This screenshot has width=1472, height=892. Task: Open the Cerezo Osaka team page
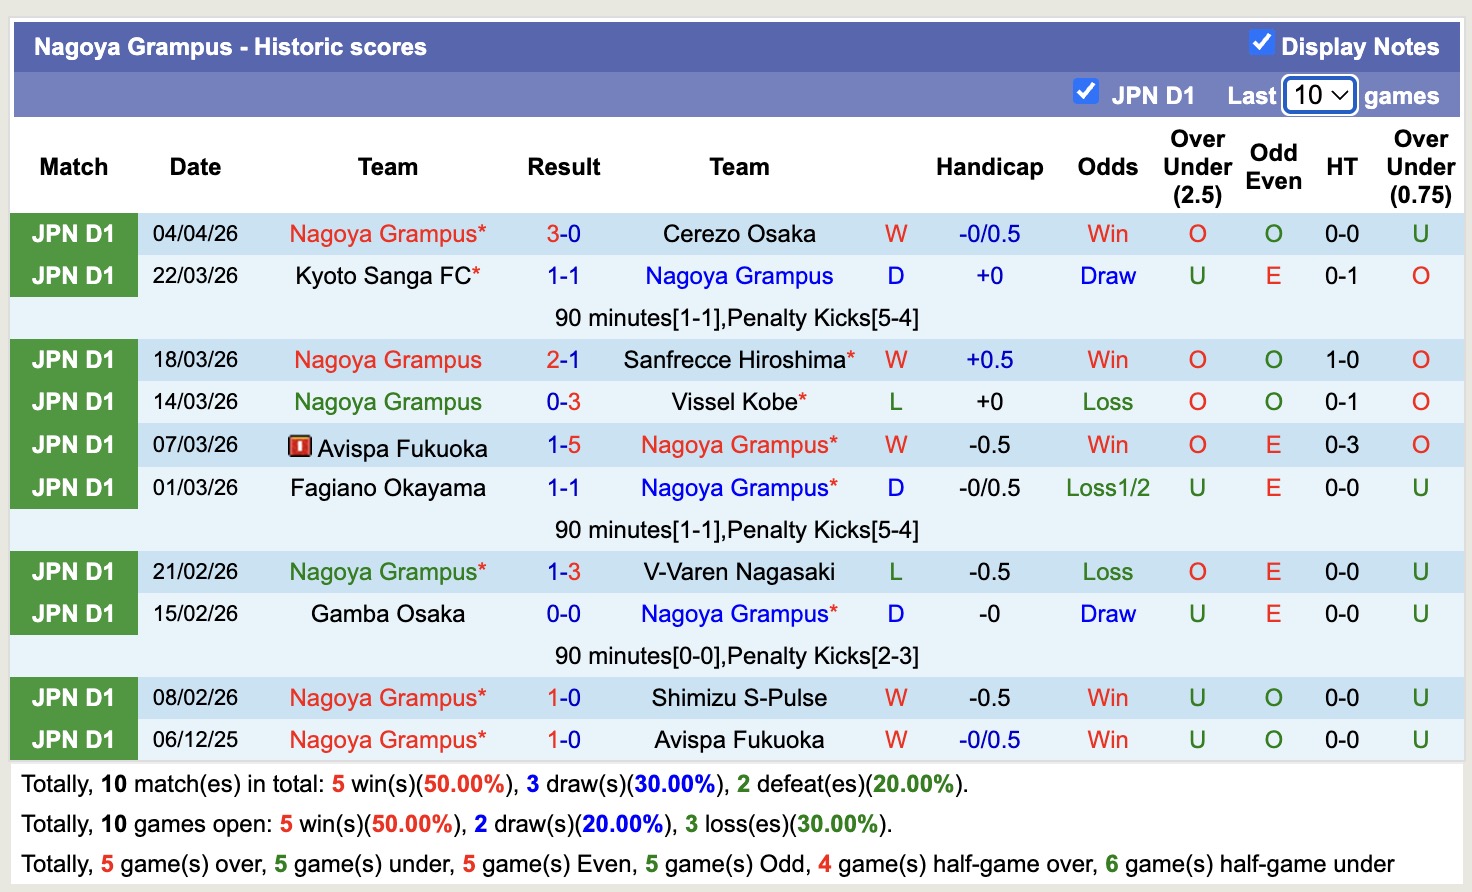tap(739, 233)
